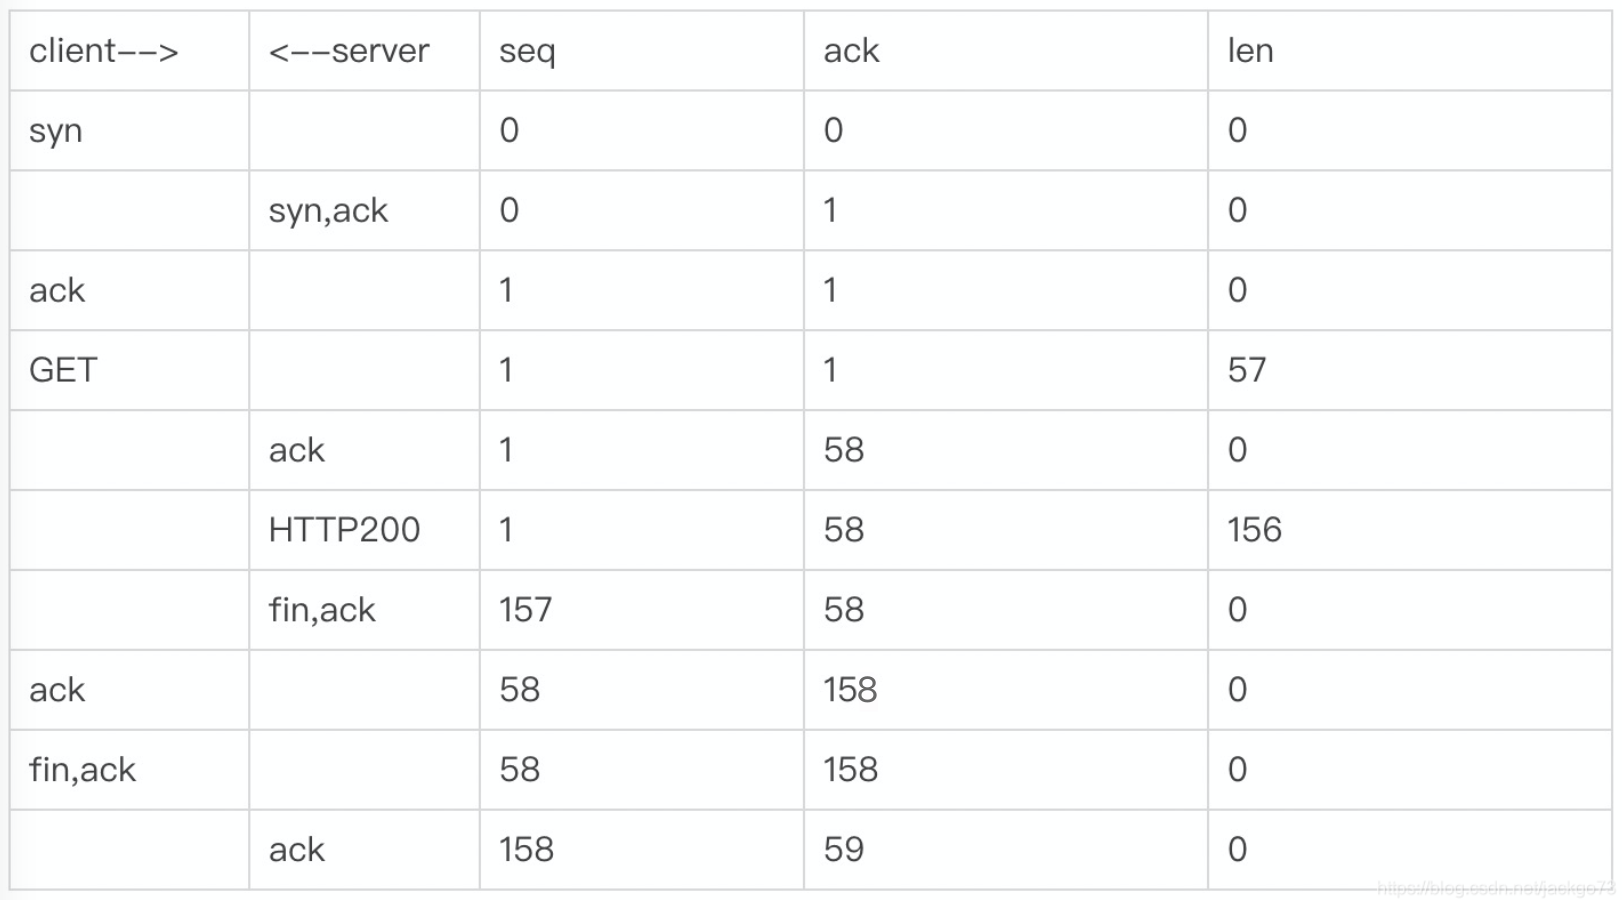Select the "syn,ack" server cell
Screen dimensions: 1622x900
pos(328,211)
